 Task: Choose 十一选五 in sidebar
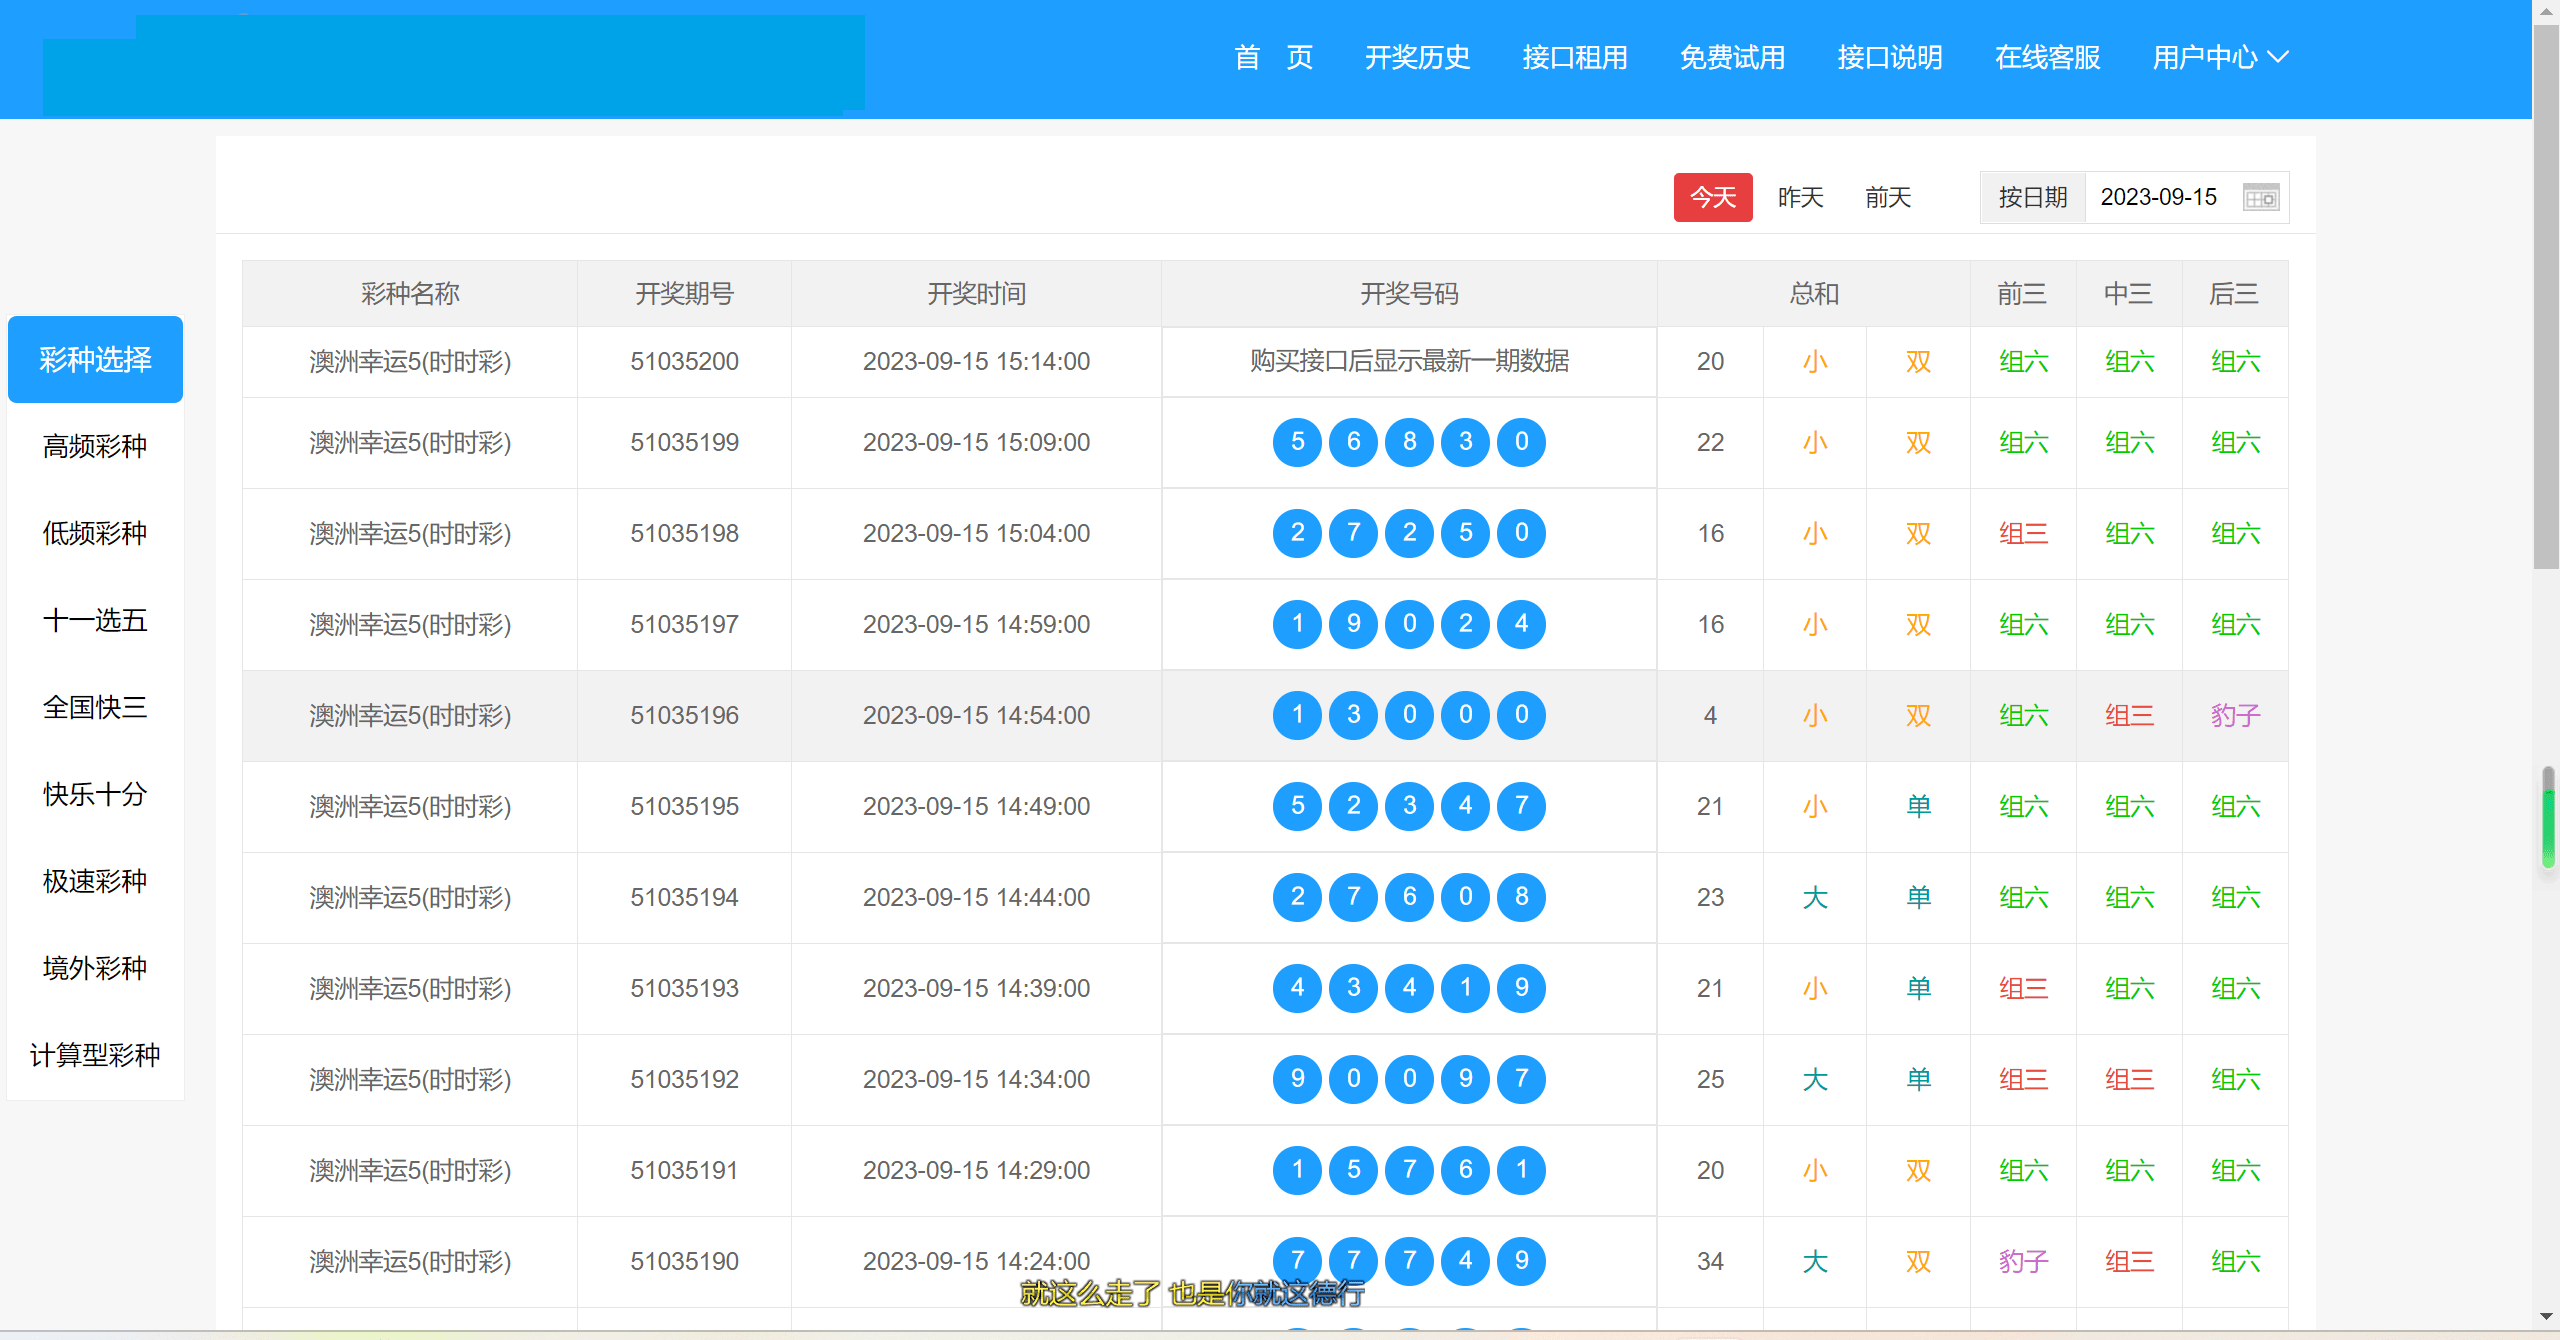(95, 620)
